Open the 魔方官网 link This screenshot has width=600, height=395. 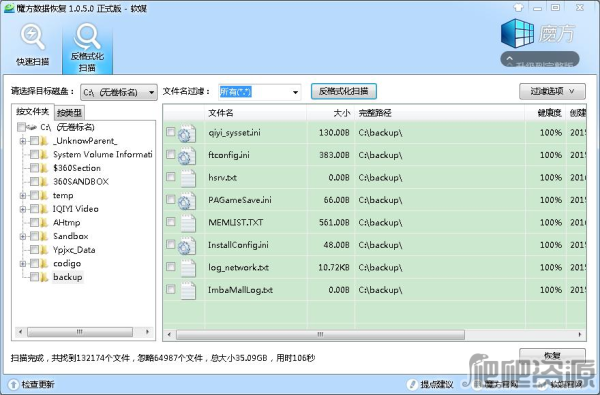tap(501, 384)
